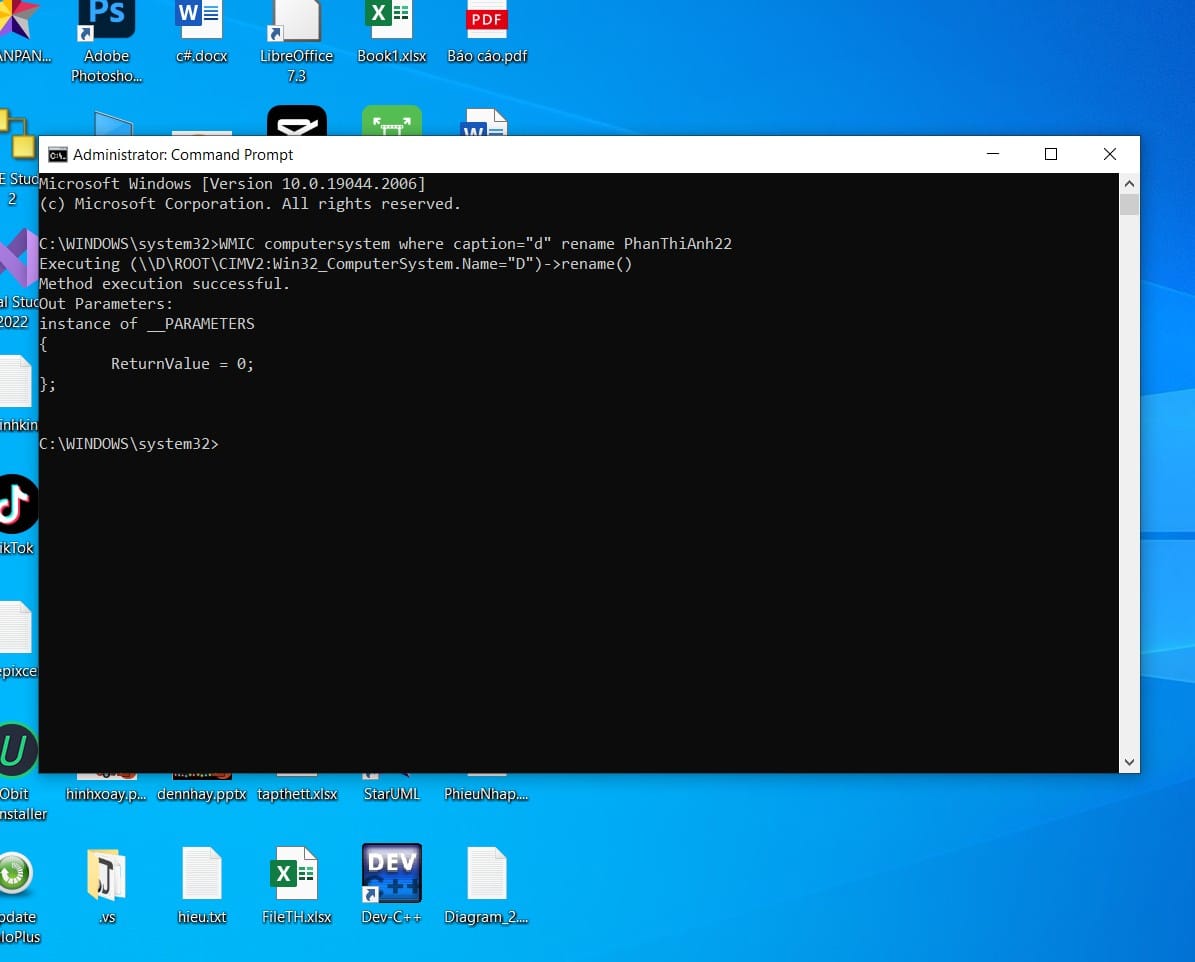Click the Executing Win32_ComputerSystem output line
Screen dimensions: 1195x962
pyautogui.click(x=336, y=264)
